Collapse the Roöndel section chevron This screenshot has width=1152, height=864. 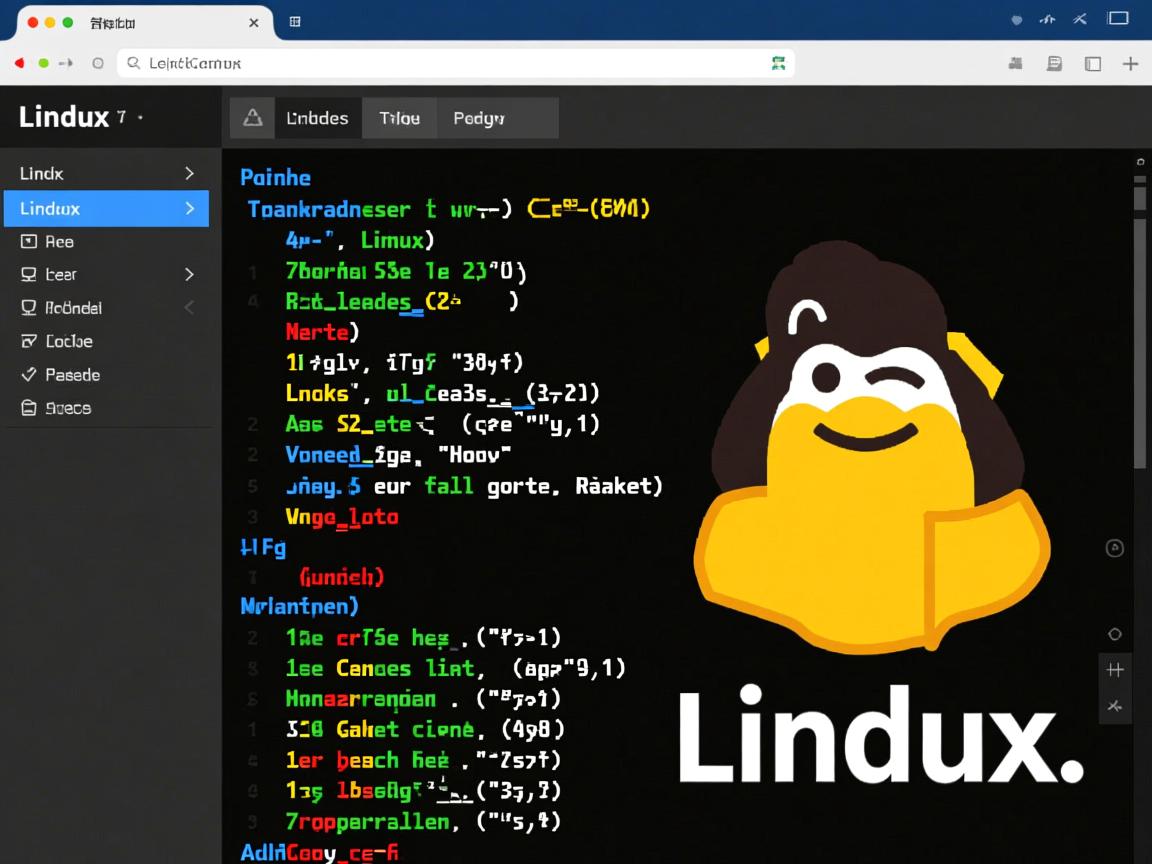point(189,308)
